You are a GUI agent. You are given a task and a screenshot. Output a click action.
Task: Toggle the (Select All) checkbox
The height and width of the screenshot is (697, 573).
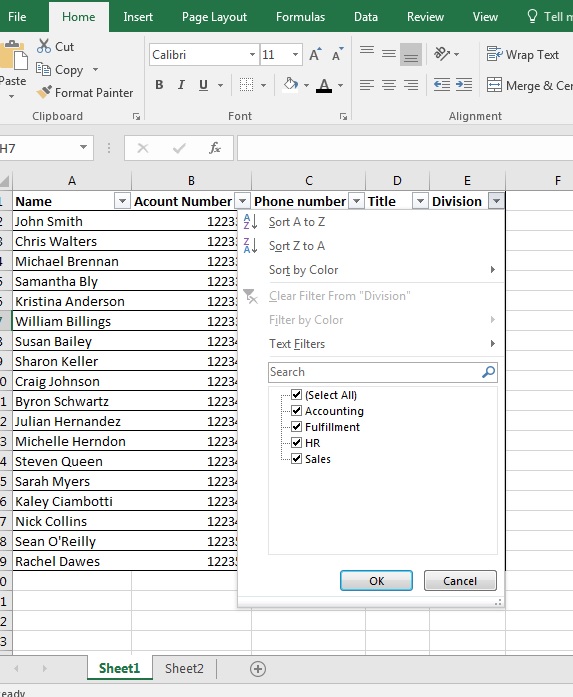296,394
